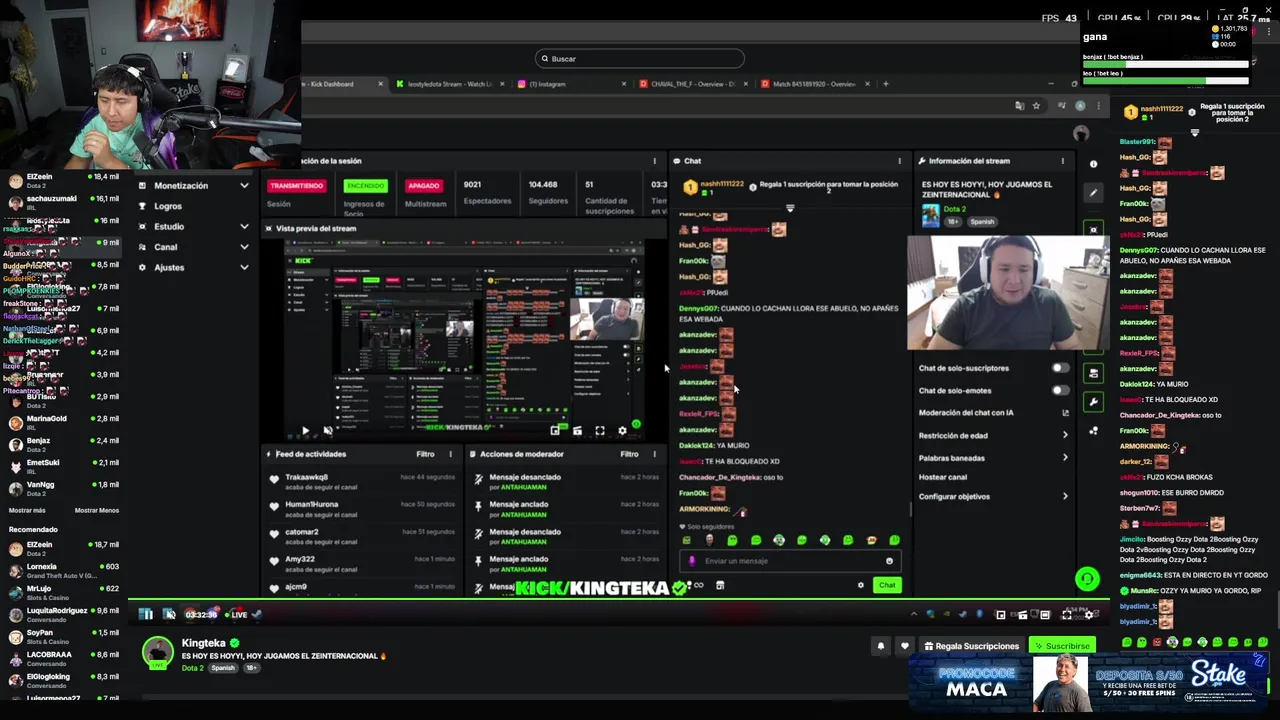1280x720 pixels.
Task: Open the Información de la sesión options menu
Action: pyautogui.click(x=654, y=161)
